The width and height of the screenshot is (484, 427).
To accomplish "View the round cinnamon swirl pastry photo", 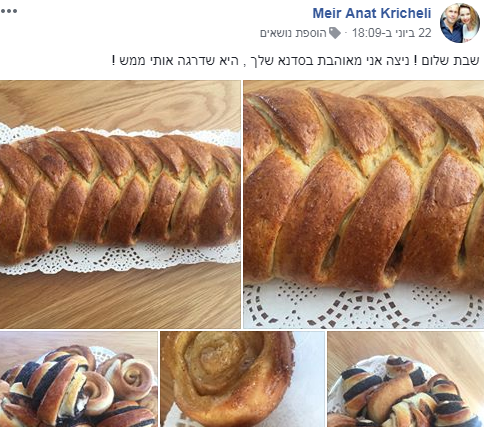I will pyautogui.click(x=242, y=379).
